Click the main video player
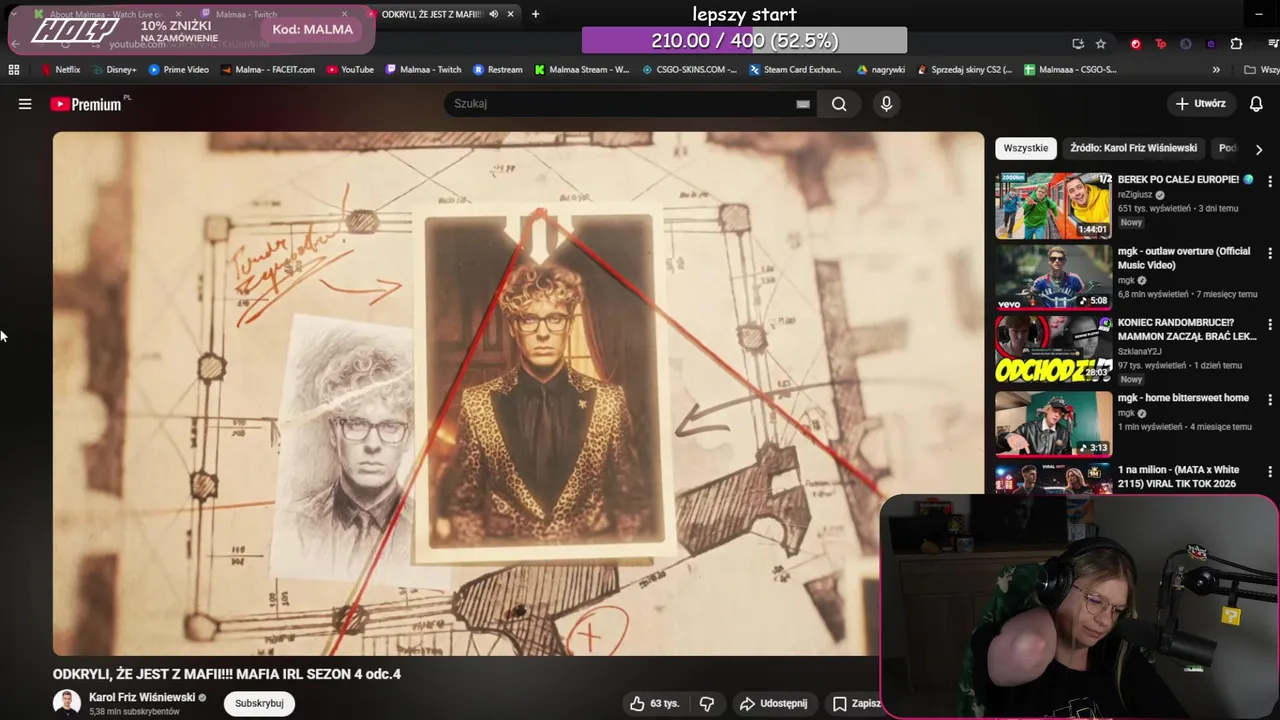This screenshot has height=720, width=1280. click(x=518, y=394)
